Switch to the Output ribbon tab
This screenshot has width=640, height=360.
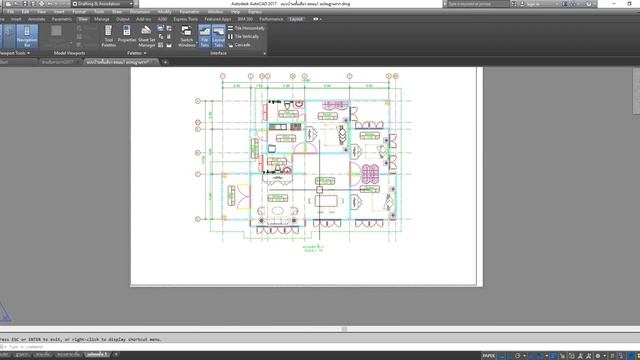pyautogui.click(x=122, y=19)
